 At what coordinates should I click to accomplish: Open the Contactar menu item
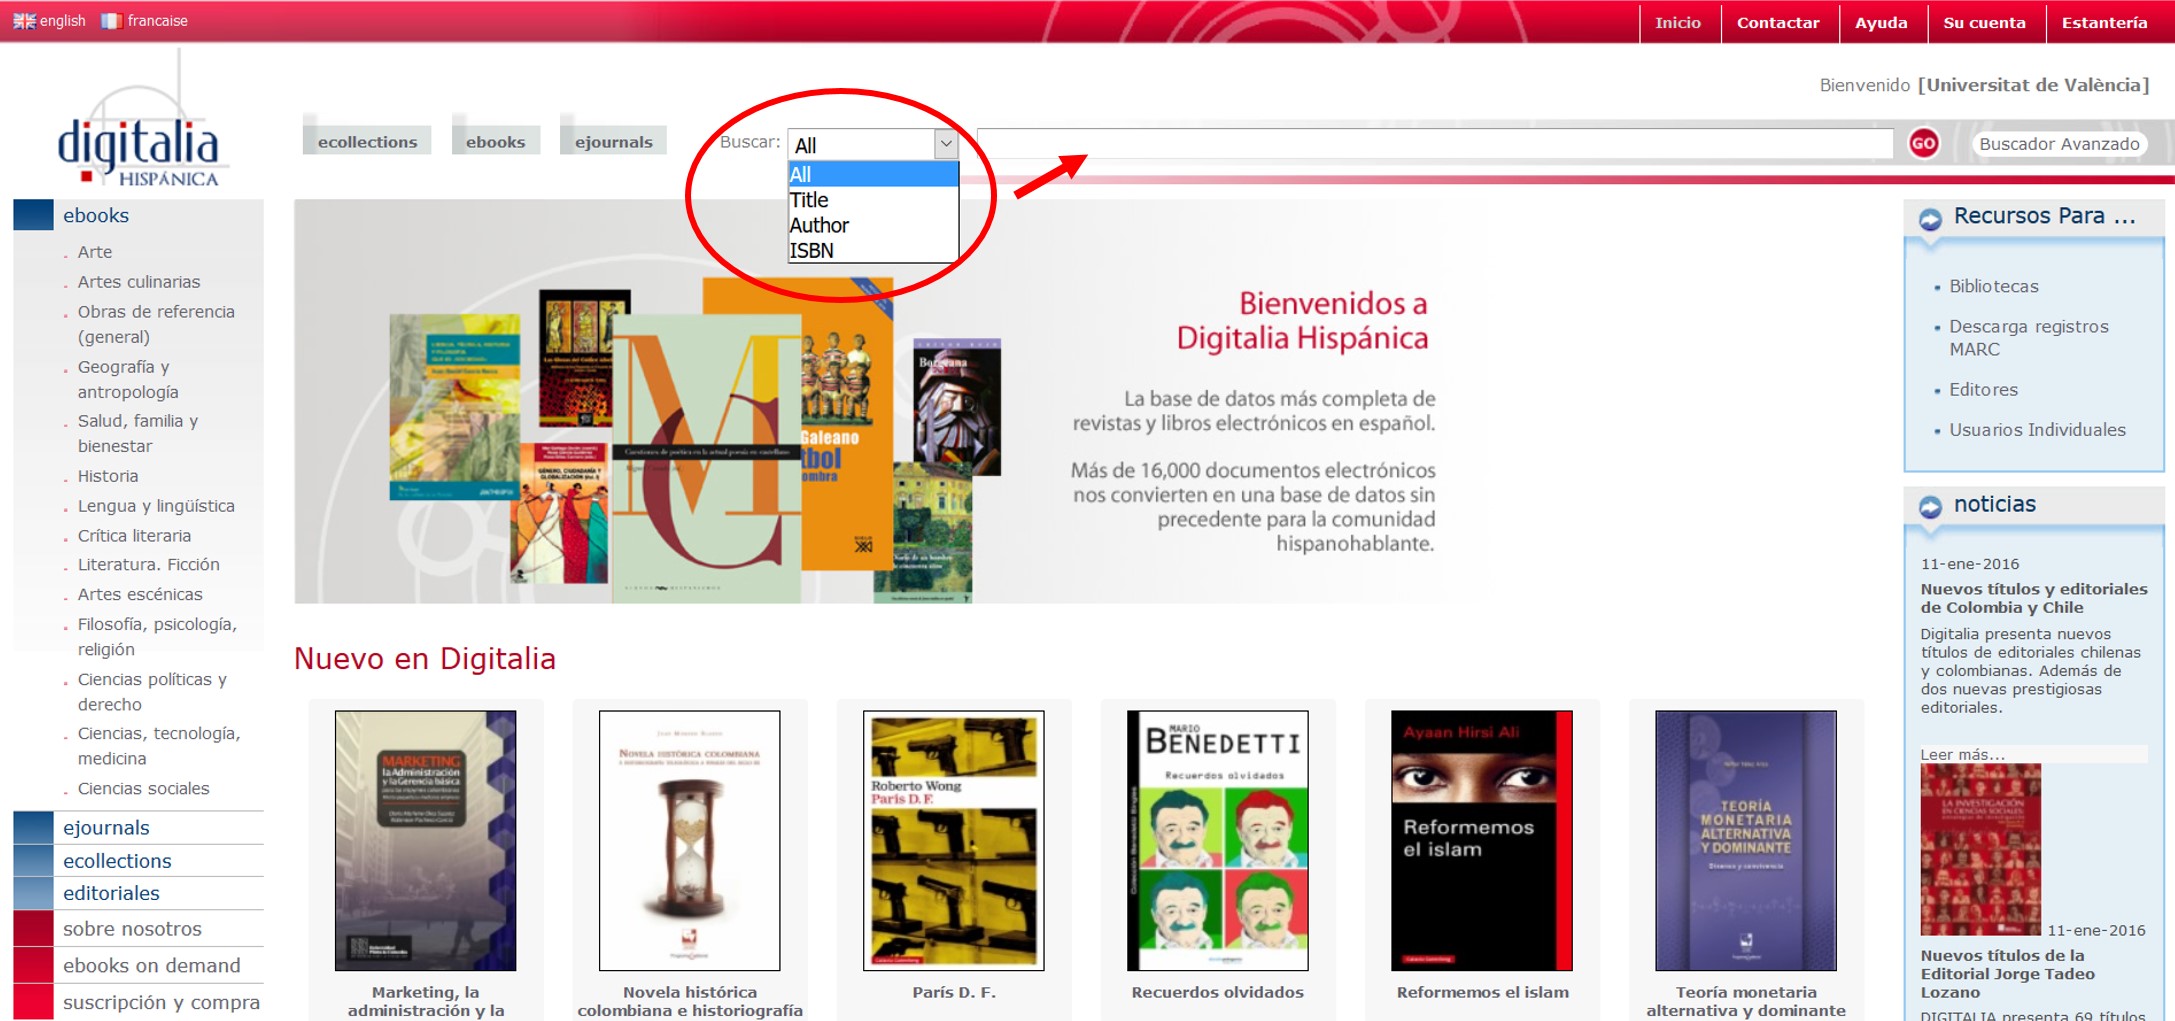click(1778, 22)
